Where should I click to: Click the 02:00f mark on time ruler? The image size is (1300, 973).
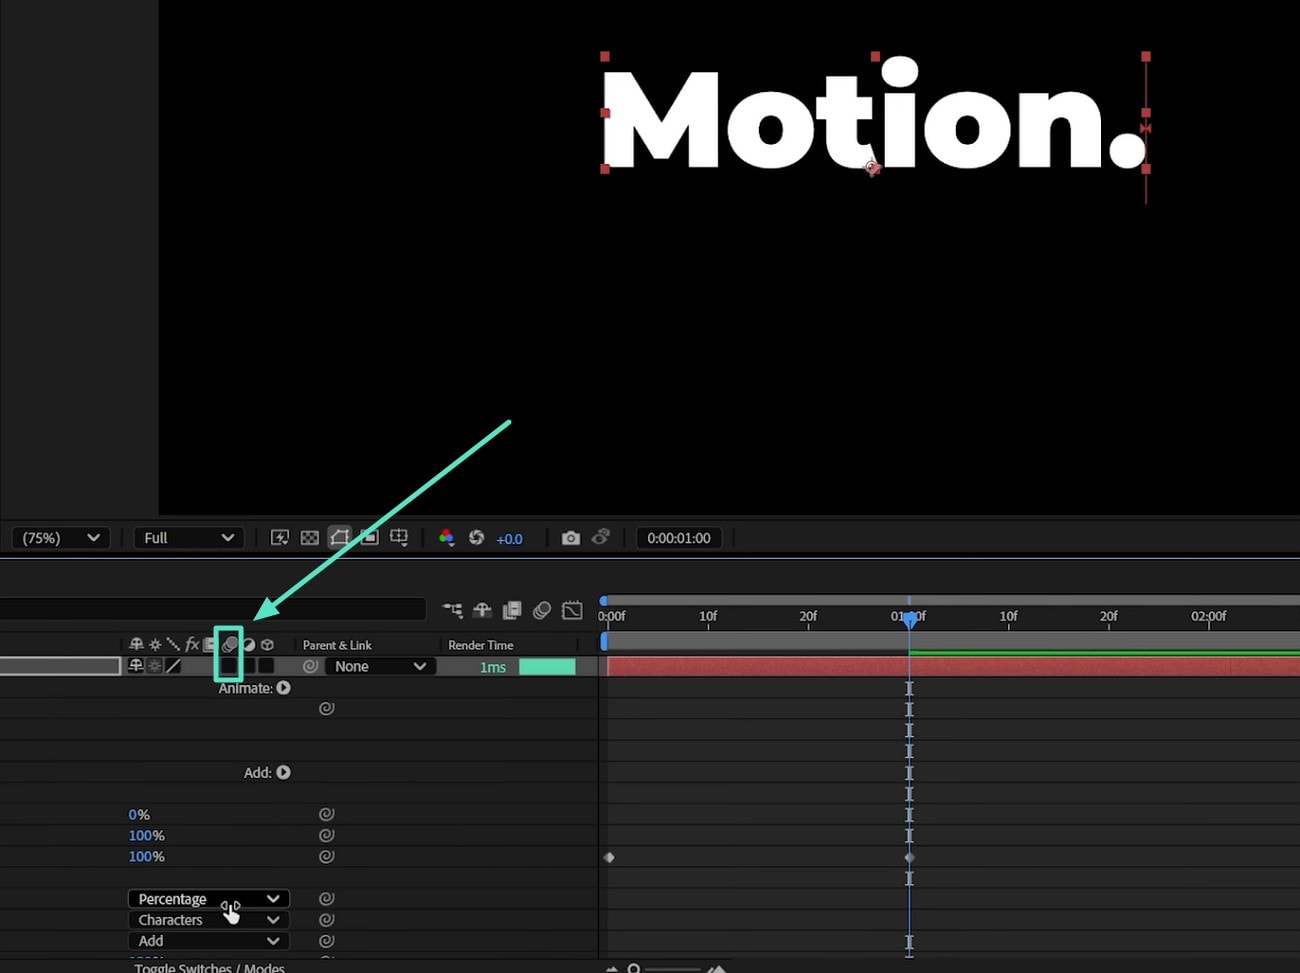coord(1208,616)
